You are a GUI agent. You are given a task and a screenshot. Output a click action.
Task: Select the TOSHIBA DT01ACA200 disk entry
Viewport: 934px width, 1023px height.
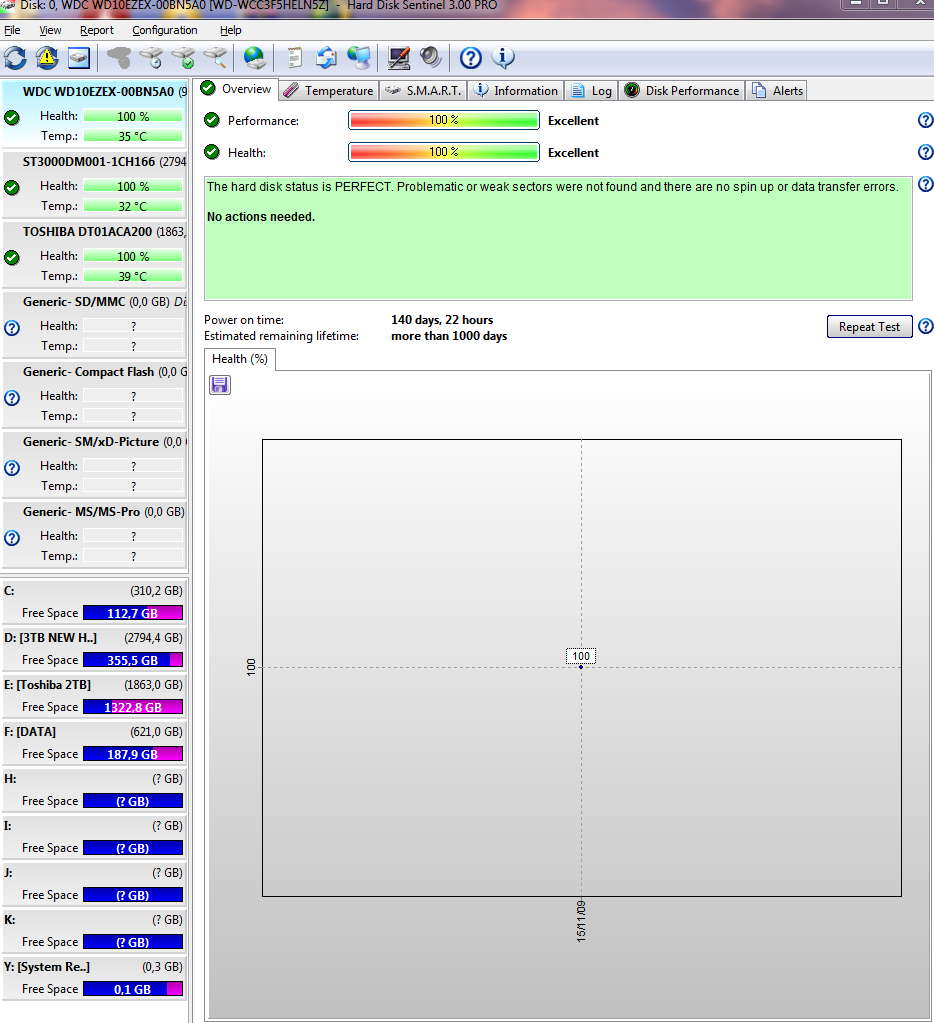(x=94, y=231)
